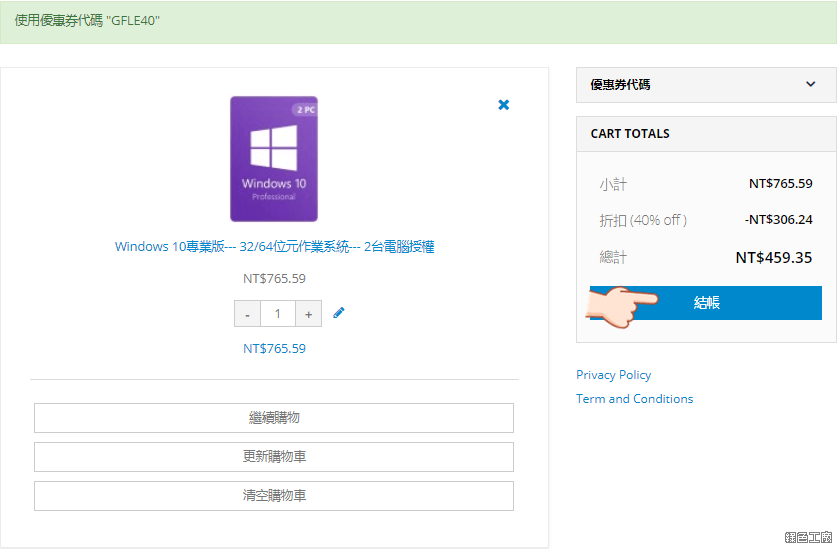Expand the 優惠券代碼 coupon code panel
This screenshot has width=838, height=549.
point(706,84)
